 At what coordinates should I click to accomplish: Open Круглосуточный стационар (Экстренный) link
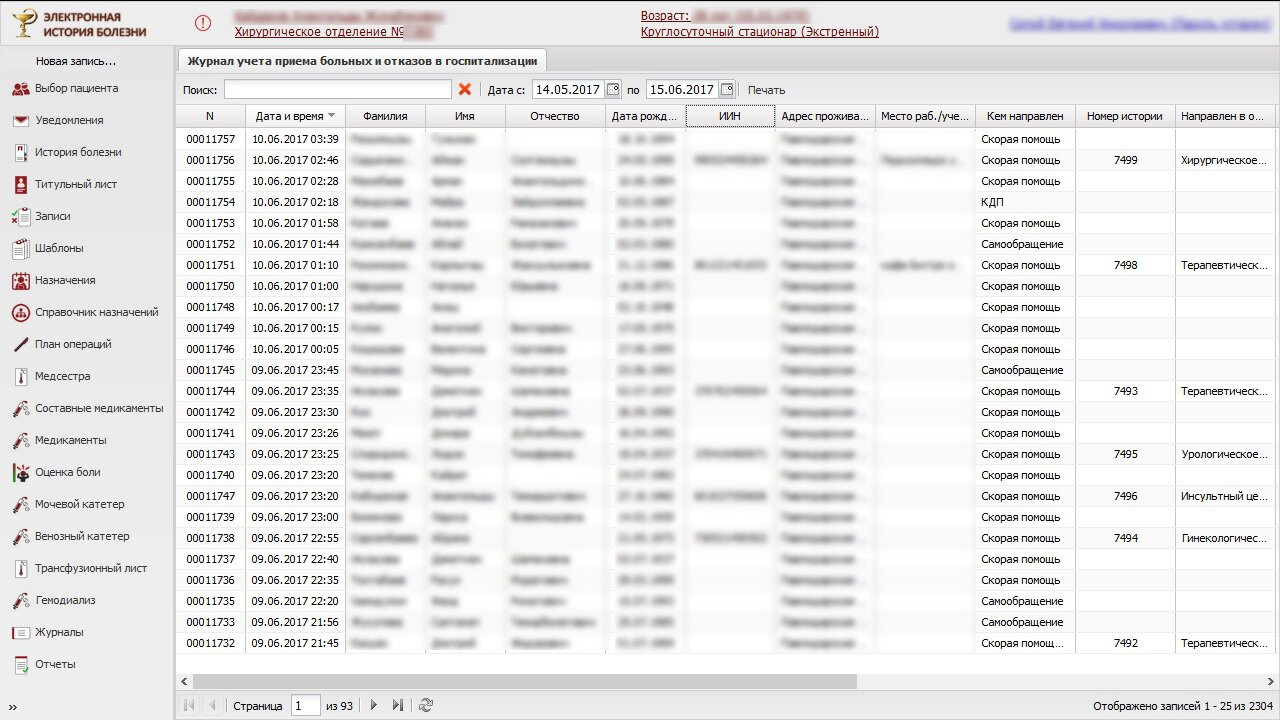click(759, 32)
